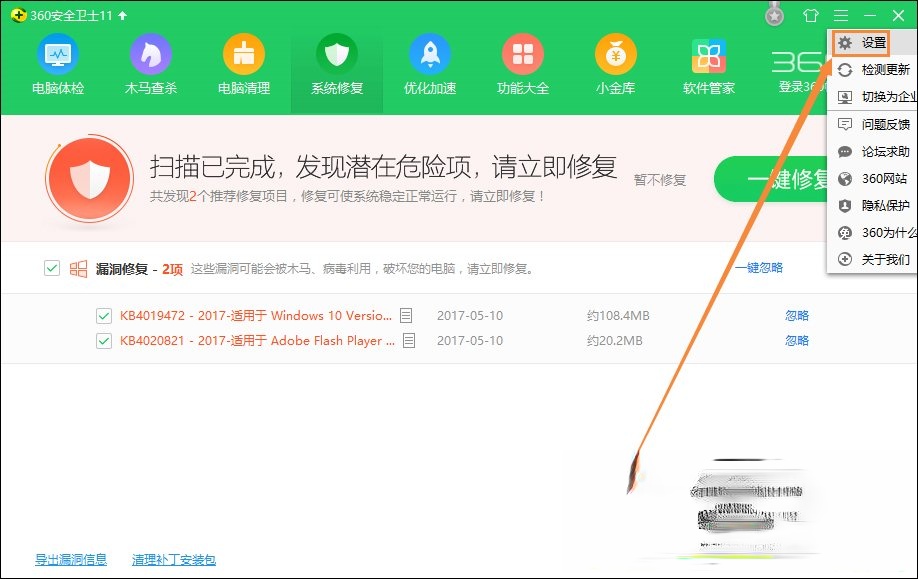This screenshot has width=918, height=579.
Task: Open the hamburger main menu in title bar
Action: coord(841,15)
